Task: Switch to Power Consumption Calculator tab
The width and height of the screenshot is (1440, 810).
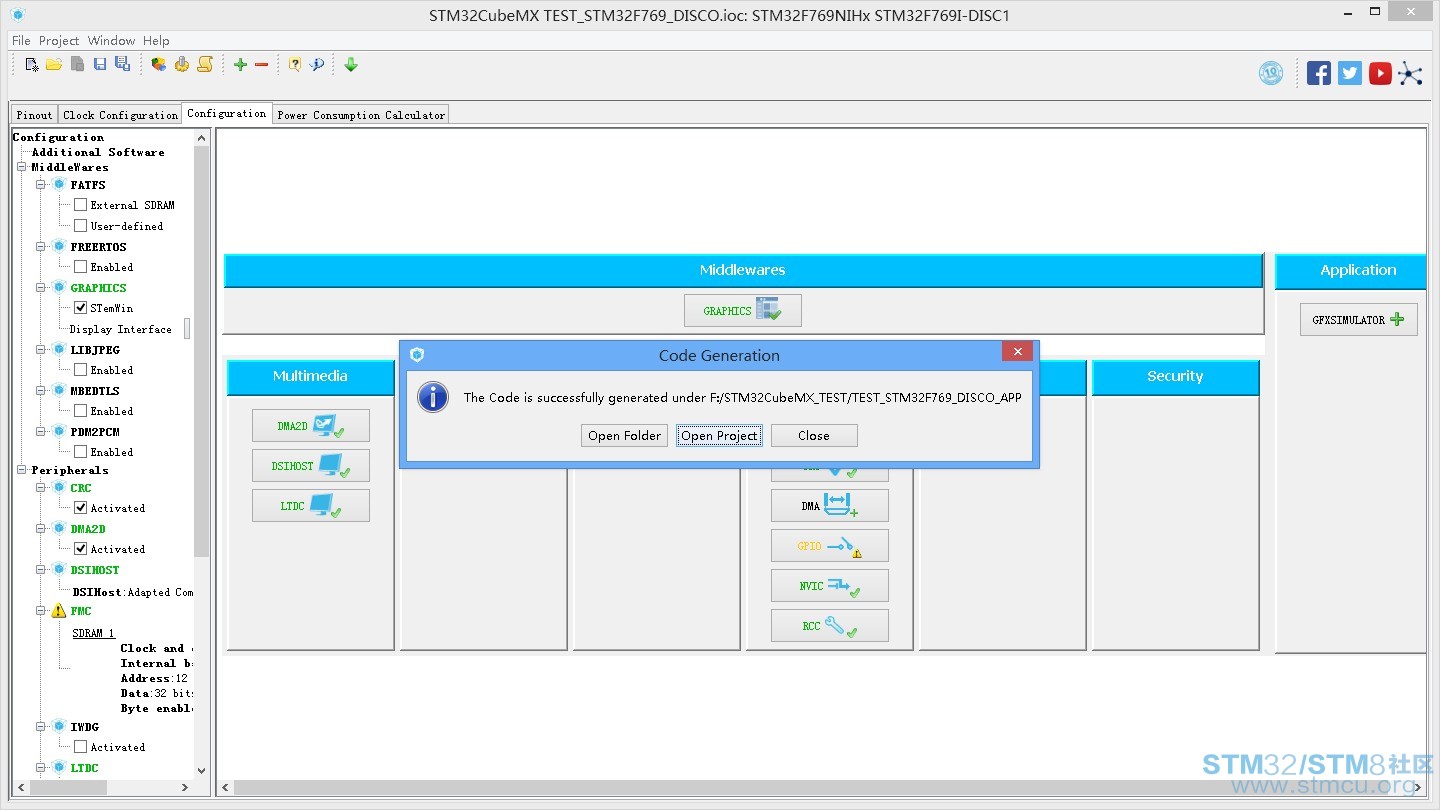Action: [361, 115]
